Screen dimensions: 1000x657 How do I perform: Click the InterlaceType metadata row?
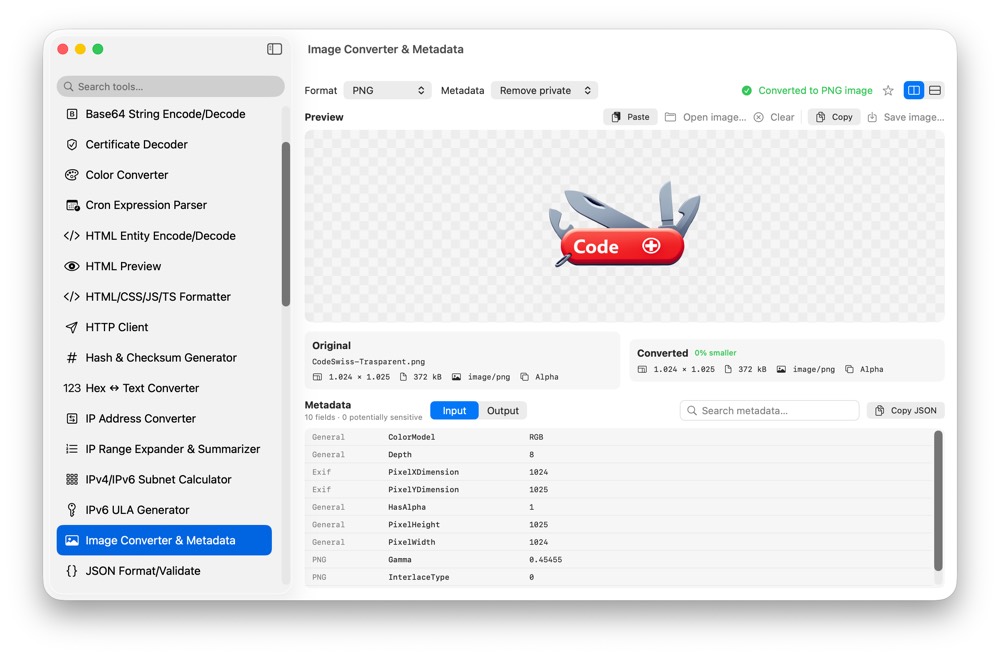[619, 577]
